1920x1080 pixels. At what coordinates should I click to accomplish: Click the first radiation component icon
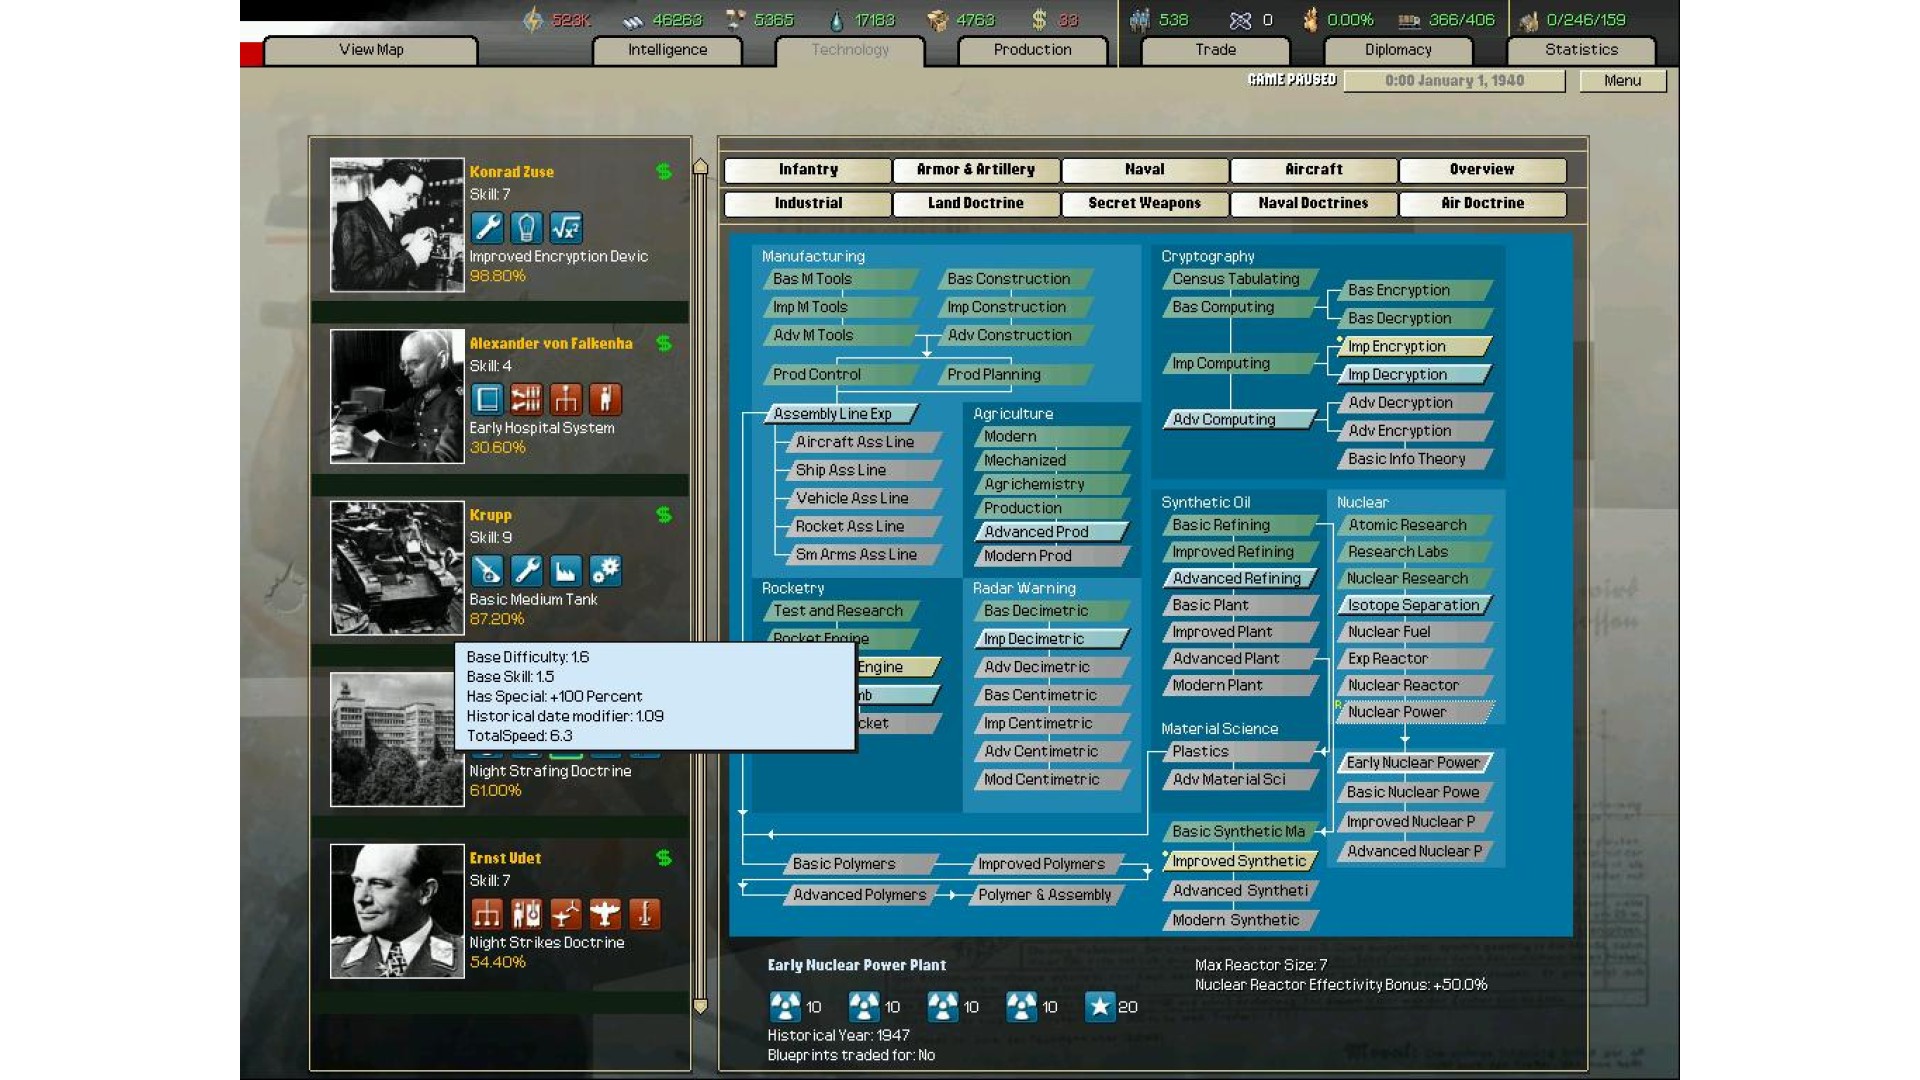[x=785, y=1007]
